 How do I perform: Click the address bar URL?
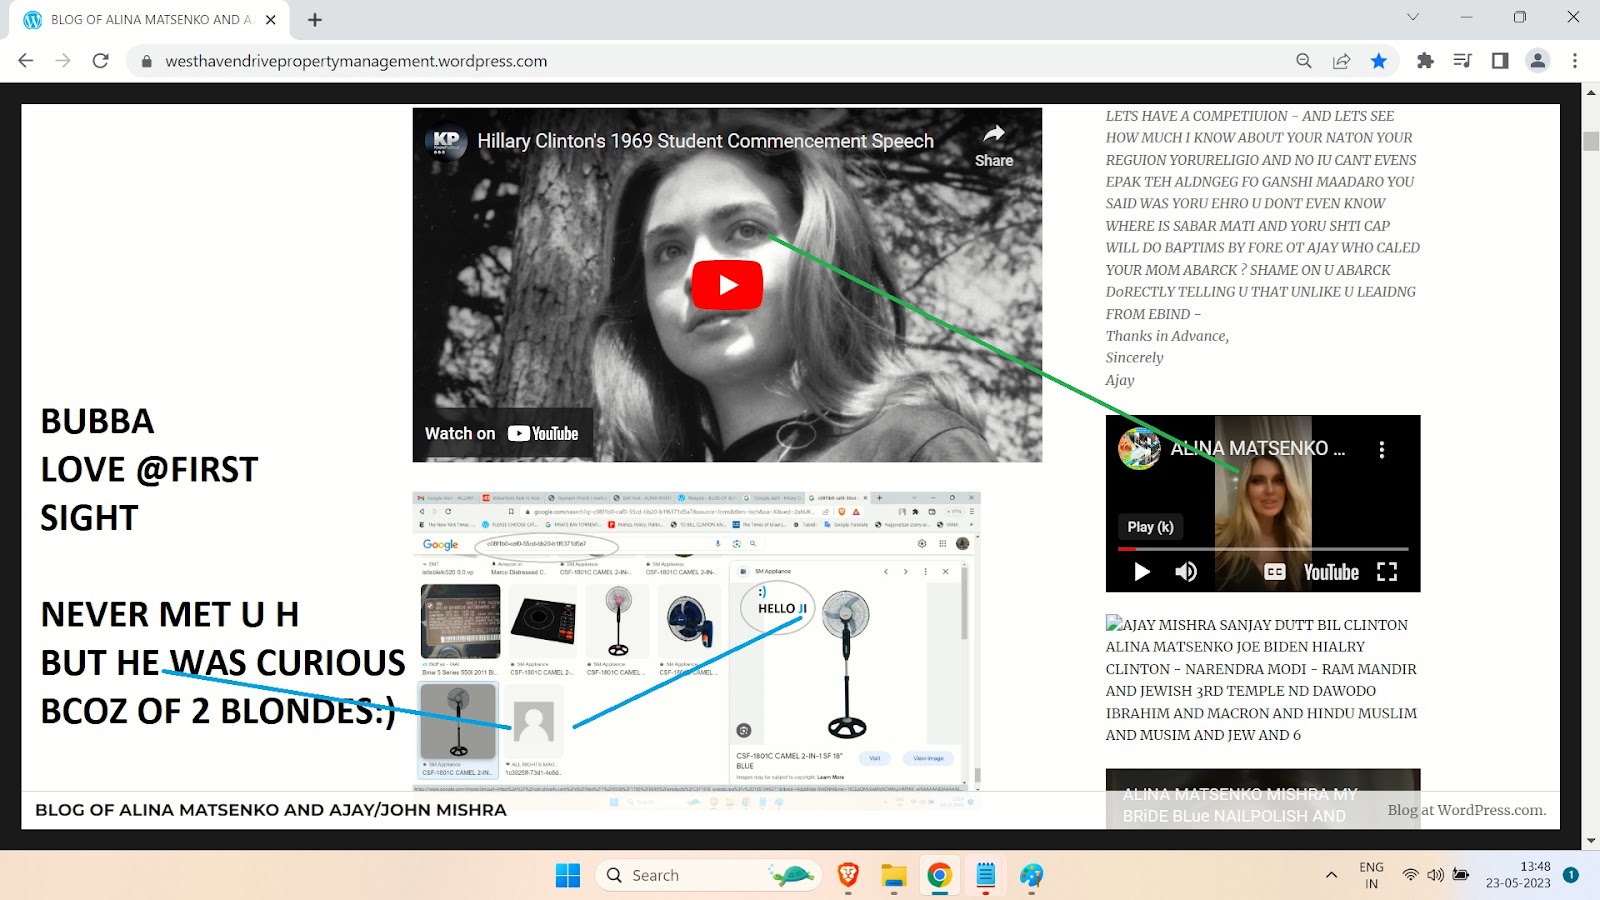pyautogui.click(x=356, y=61)
